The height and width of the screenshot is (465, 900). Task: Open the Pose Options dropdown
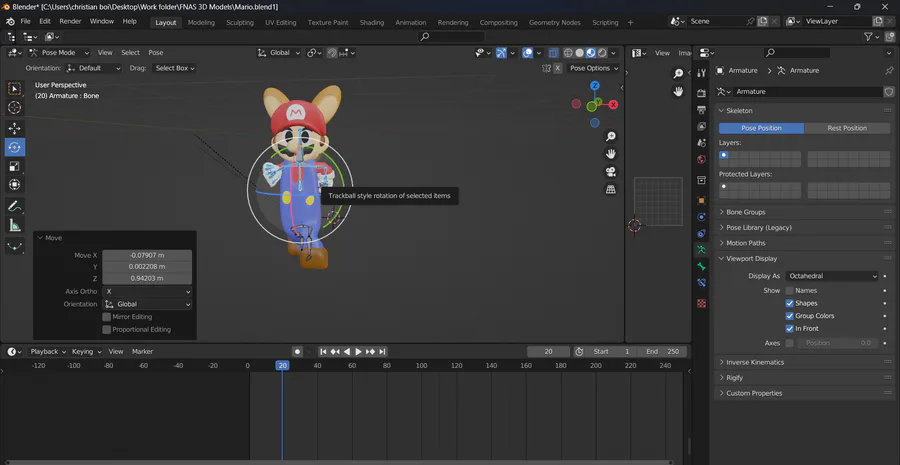(x=594, y=68)
